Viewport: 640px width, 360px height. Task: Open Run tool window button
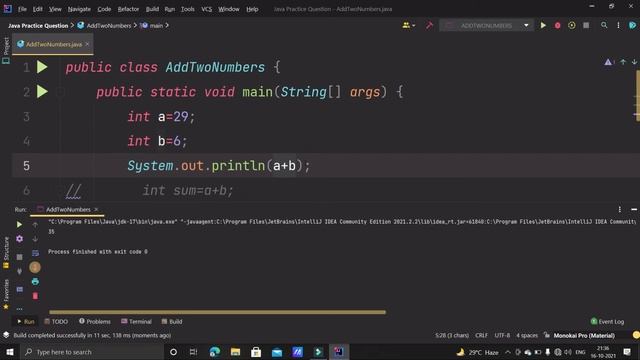coord(26,322)
